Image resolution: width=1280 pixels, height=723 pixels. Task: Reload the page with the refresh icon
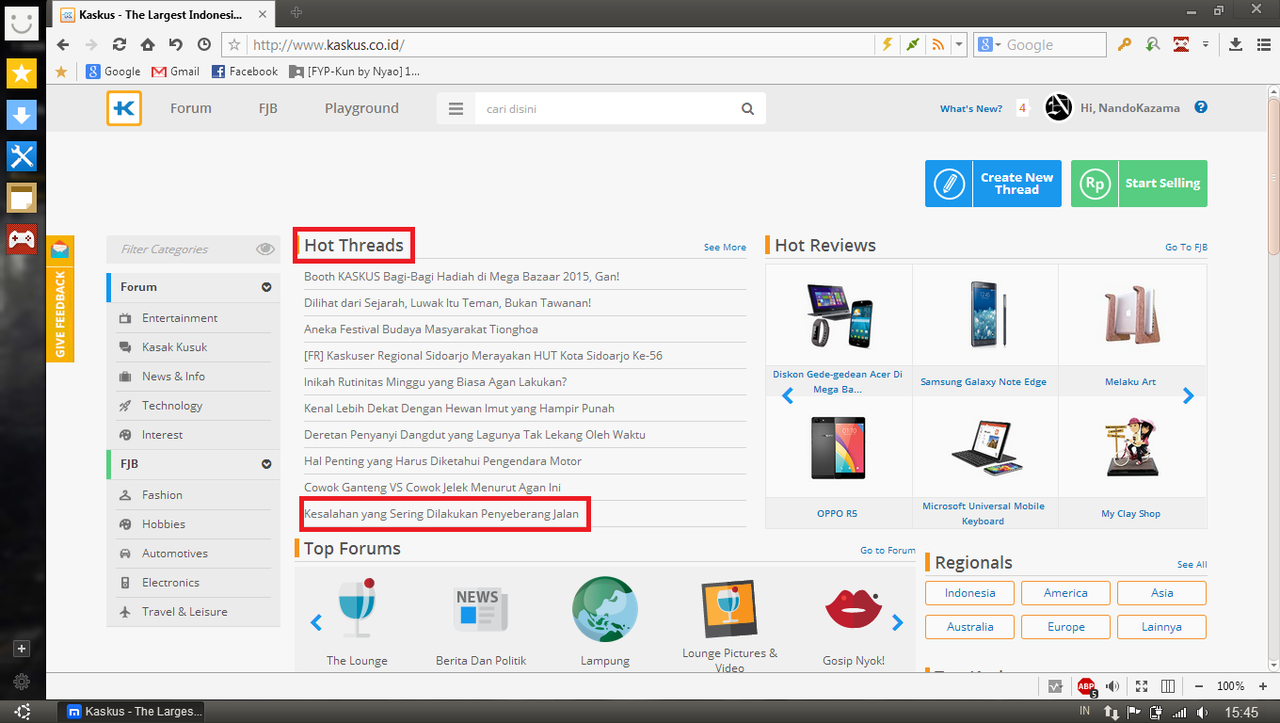(120, 45)
